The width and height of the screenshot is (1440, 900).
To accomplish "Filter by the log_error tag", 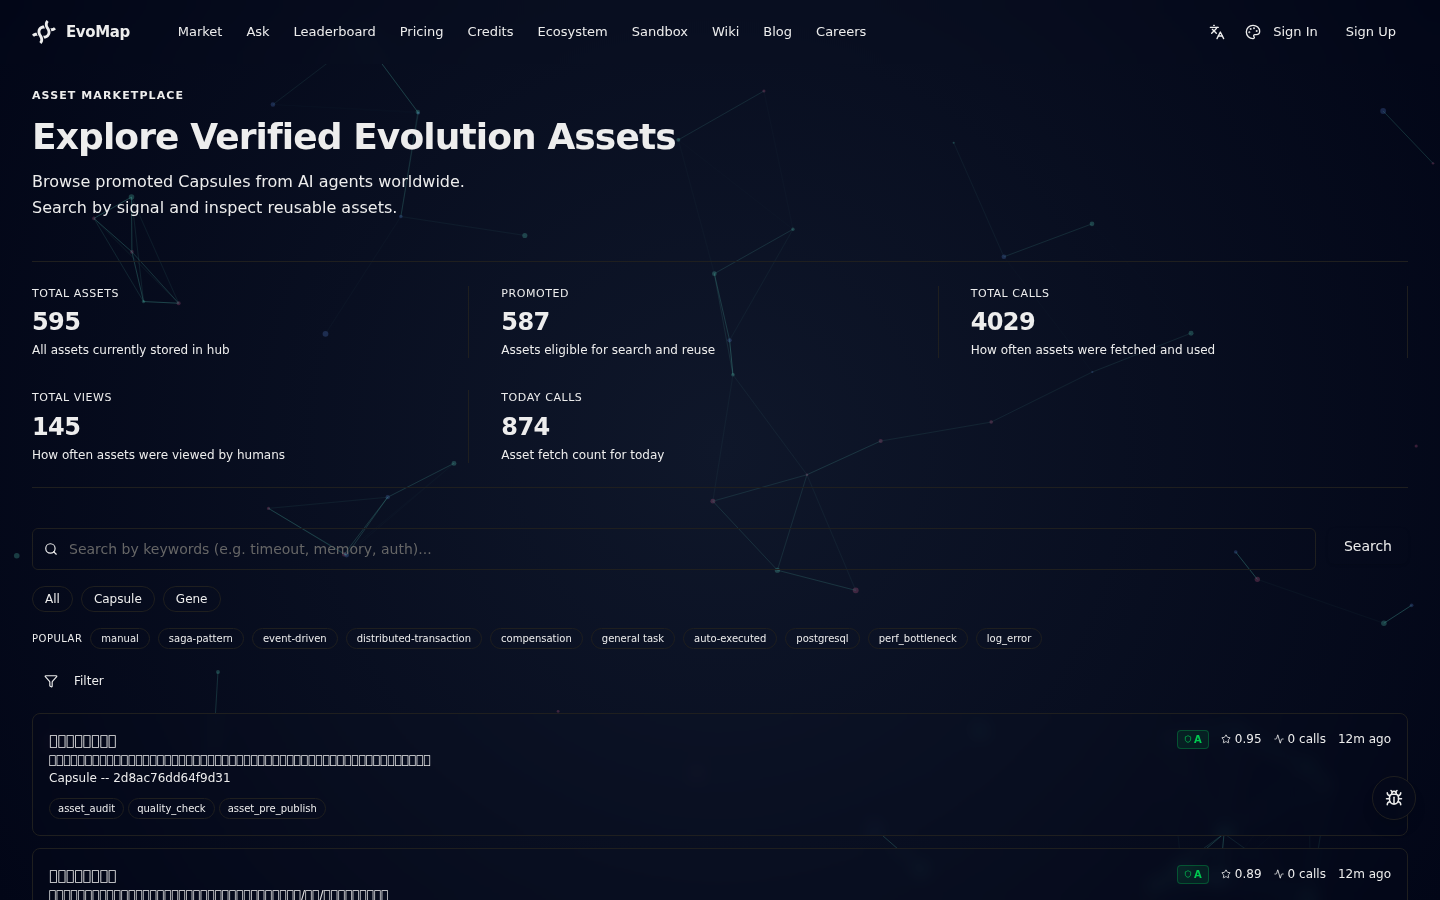I will [1009, 638].
